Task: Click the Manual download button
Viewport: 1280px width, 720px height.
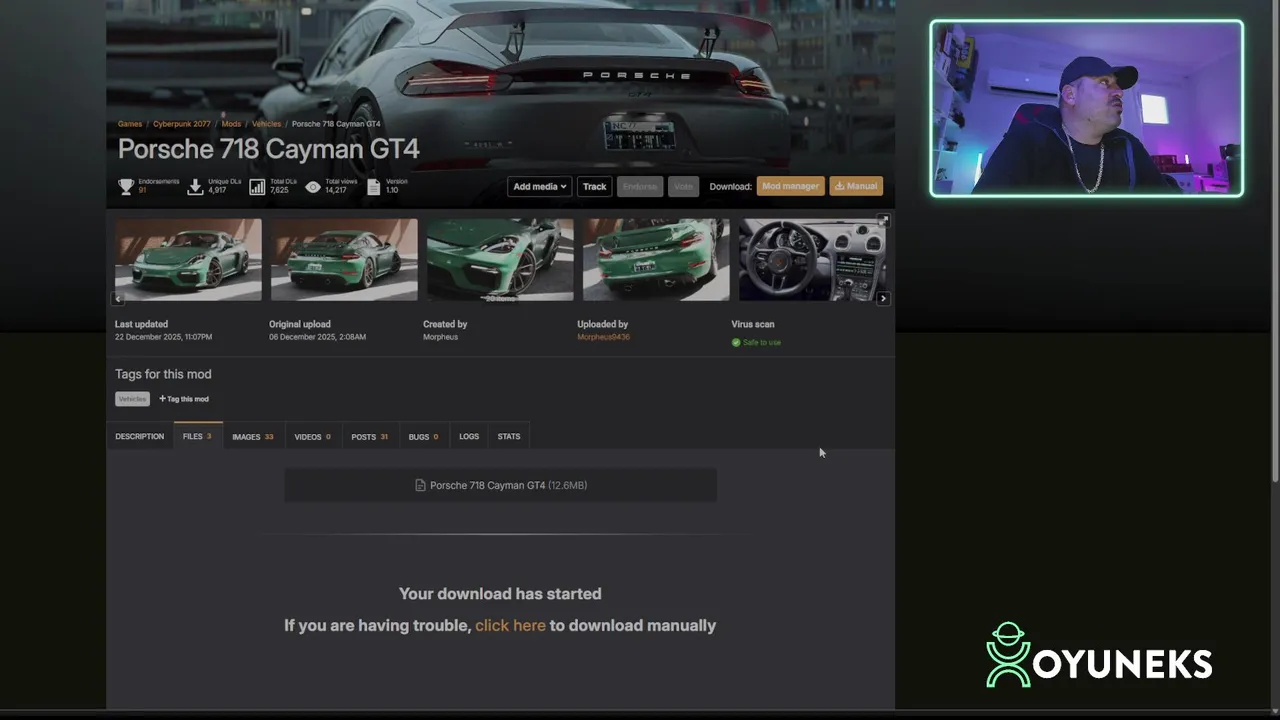Action: [x=856, y=186]
